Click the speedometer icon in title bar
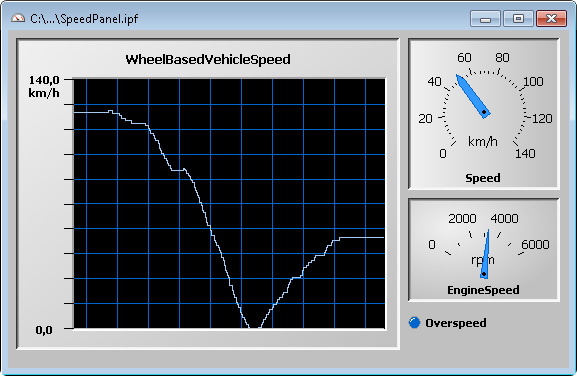 [x=18, y=18]
